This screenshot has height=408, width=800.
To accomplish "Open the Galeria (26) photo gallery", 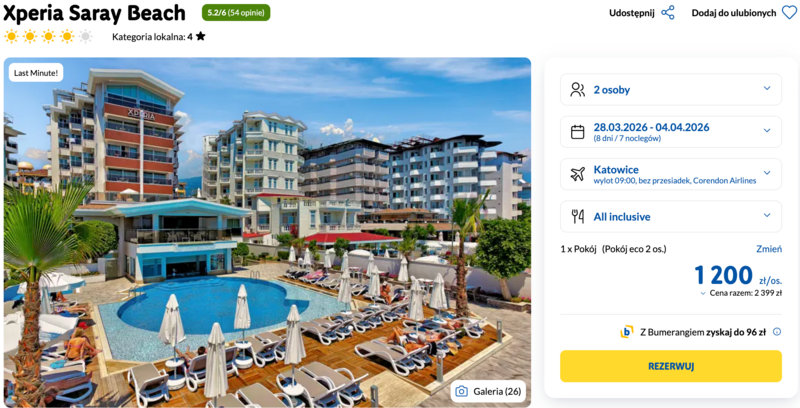I will pos(488,391).
